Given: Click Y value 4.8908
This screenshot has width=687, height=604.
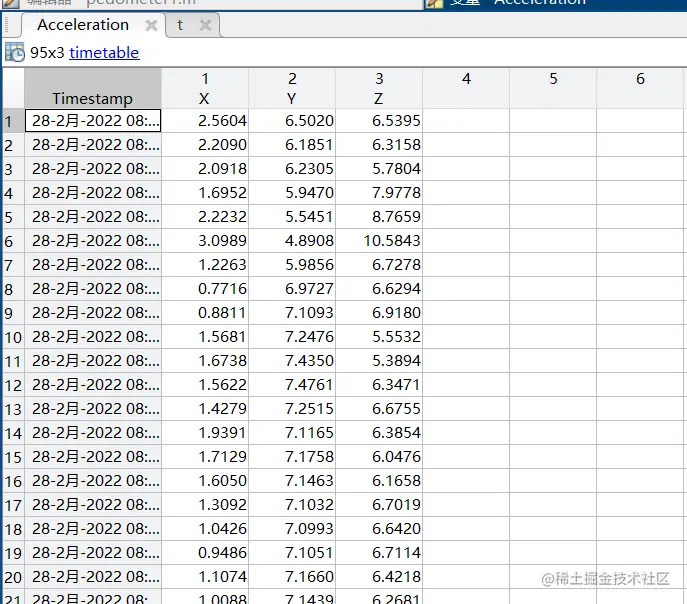Looking at the screenshot, I should [x=309, y=240].
